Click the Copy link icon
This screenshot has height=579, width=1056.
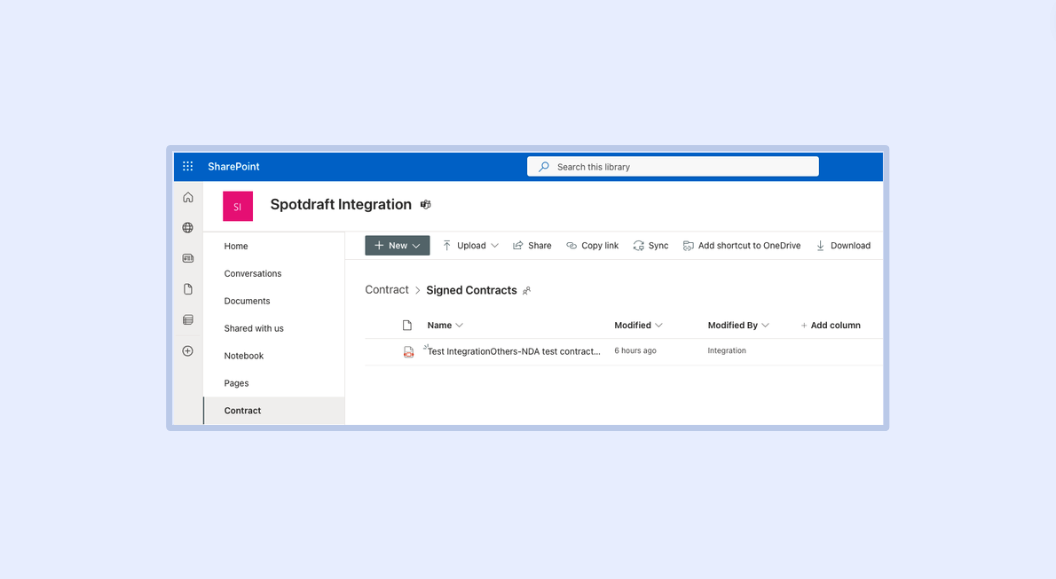[x=570, y=245]
